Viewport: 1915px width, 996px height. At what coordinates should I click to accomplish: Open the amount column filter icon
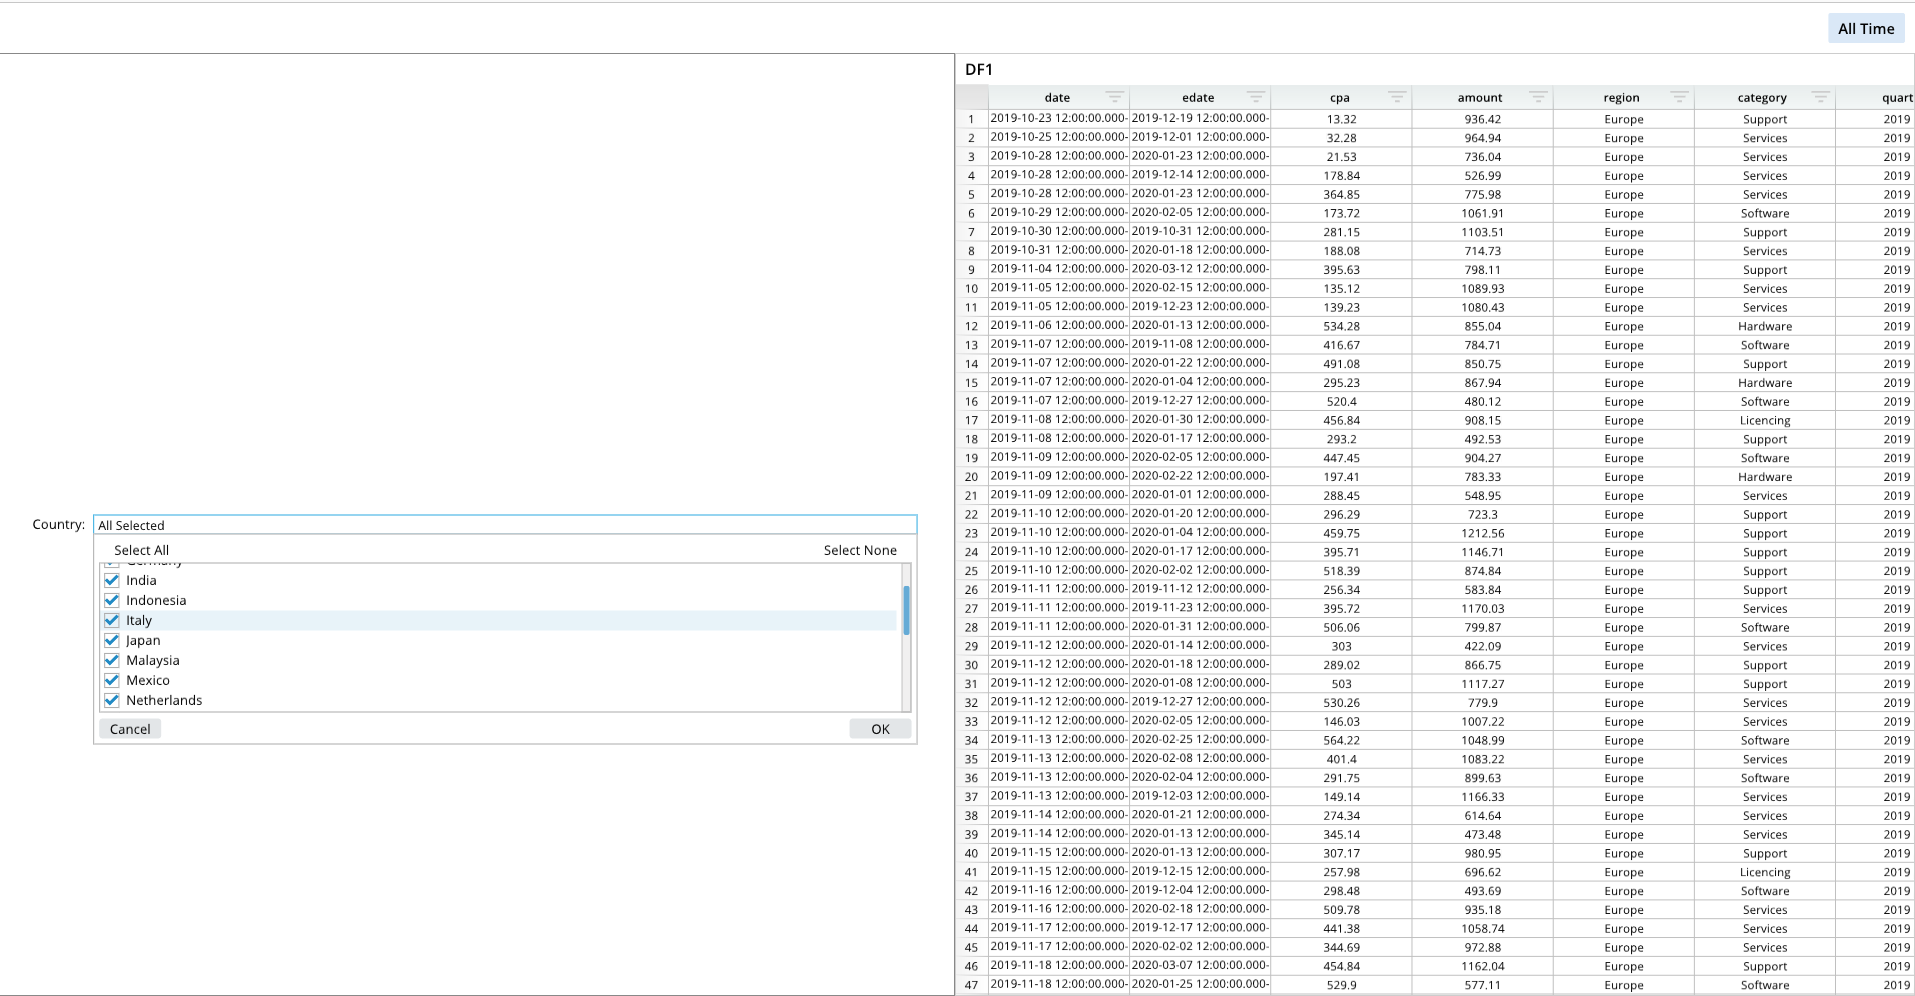[1538, 97]
